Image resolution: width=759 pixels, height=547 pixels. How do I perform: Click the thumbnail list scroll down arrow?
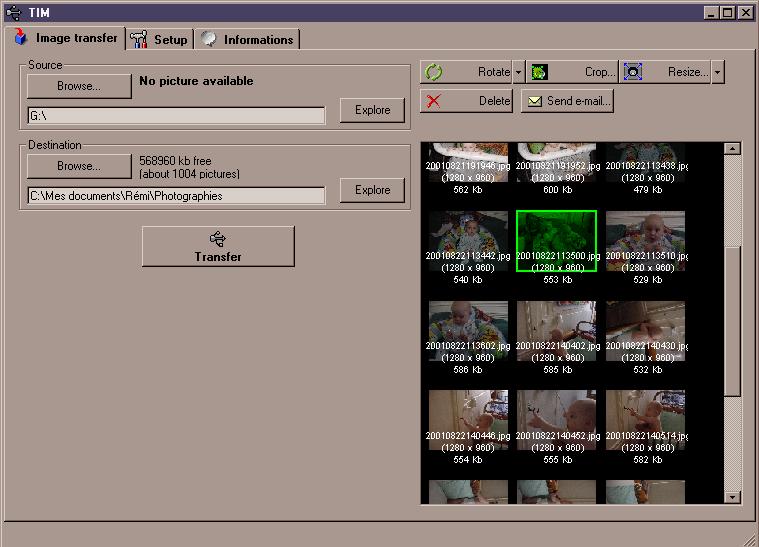[732, 497]
